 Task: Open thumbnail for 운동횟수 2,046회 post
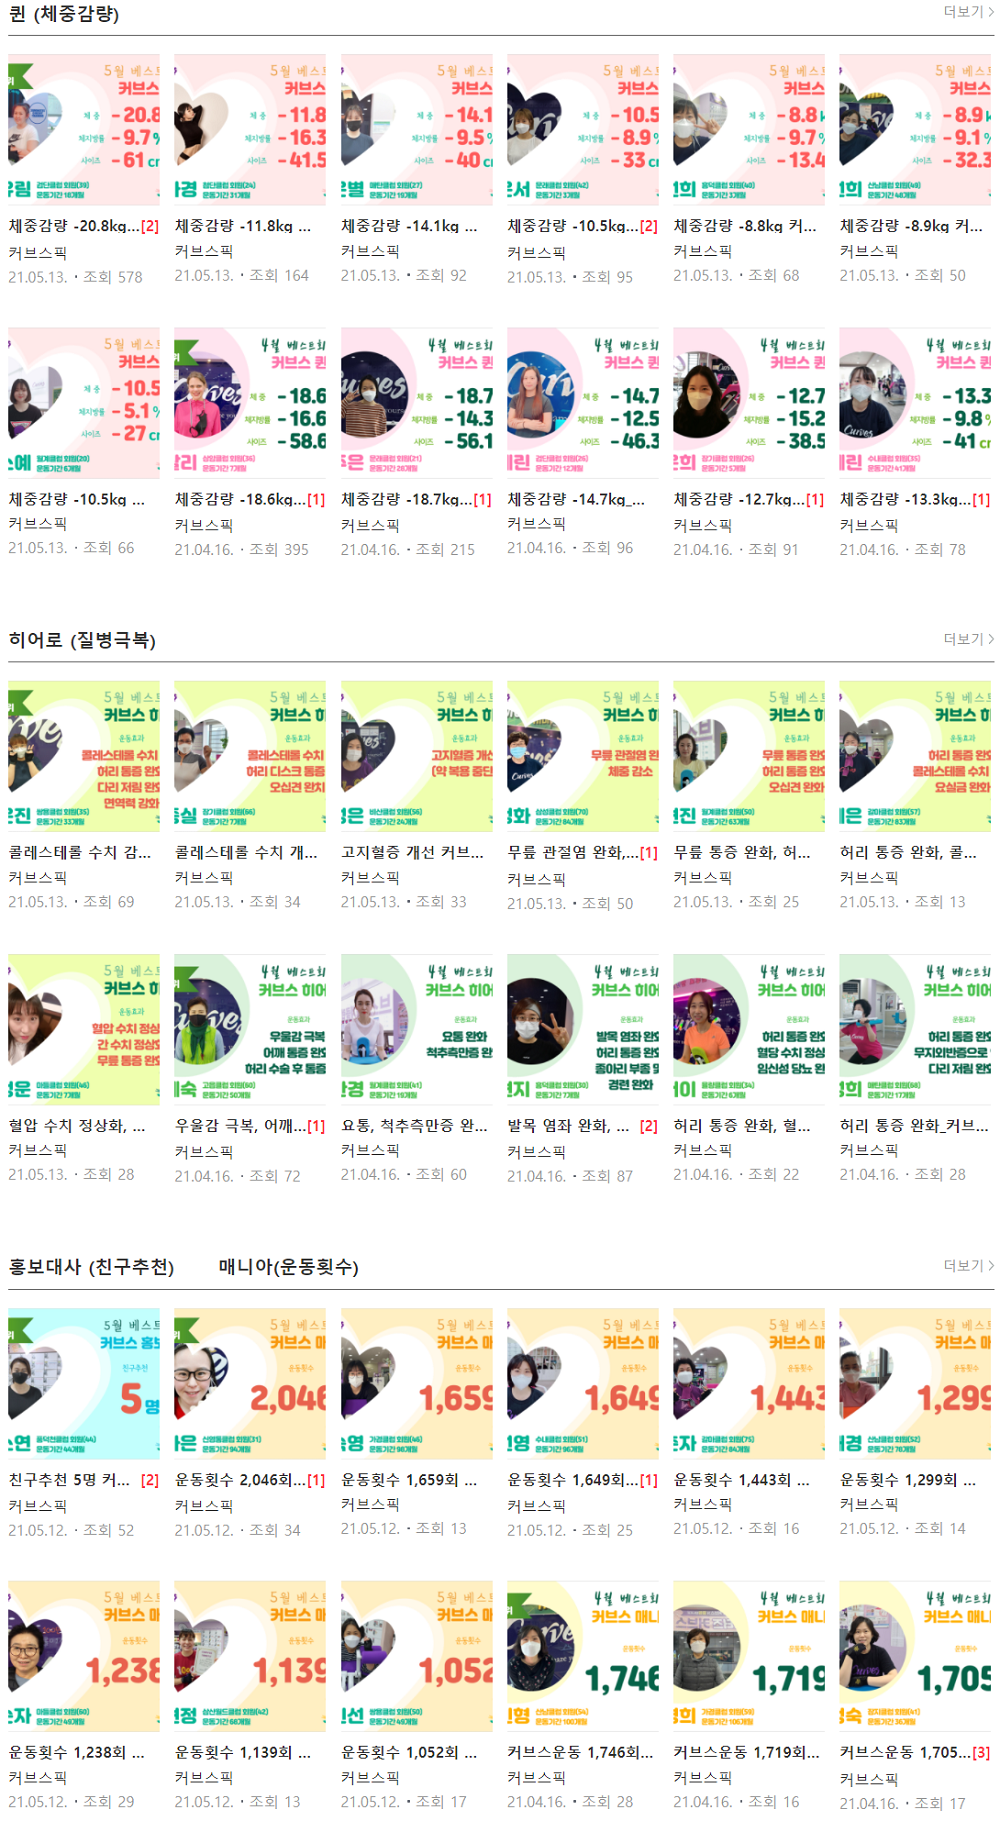pyautogui.click(x=250, y=1384)
